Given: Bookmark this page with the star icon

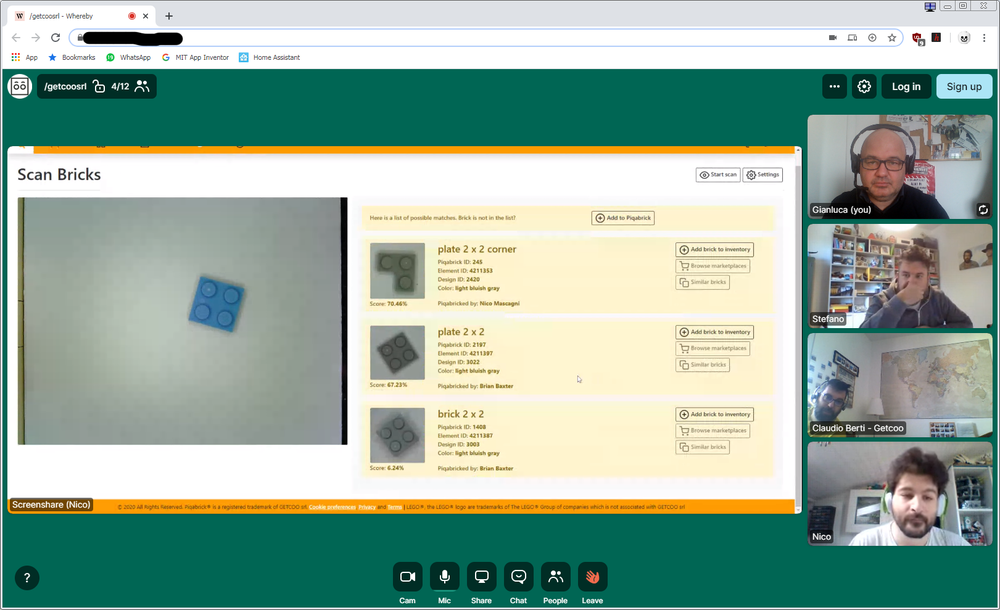Looking at the screenshot, I should click(x=892, y=38).
